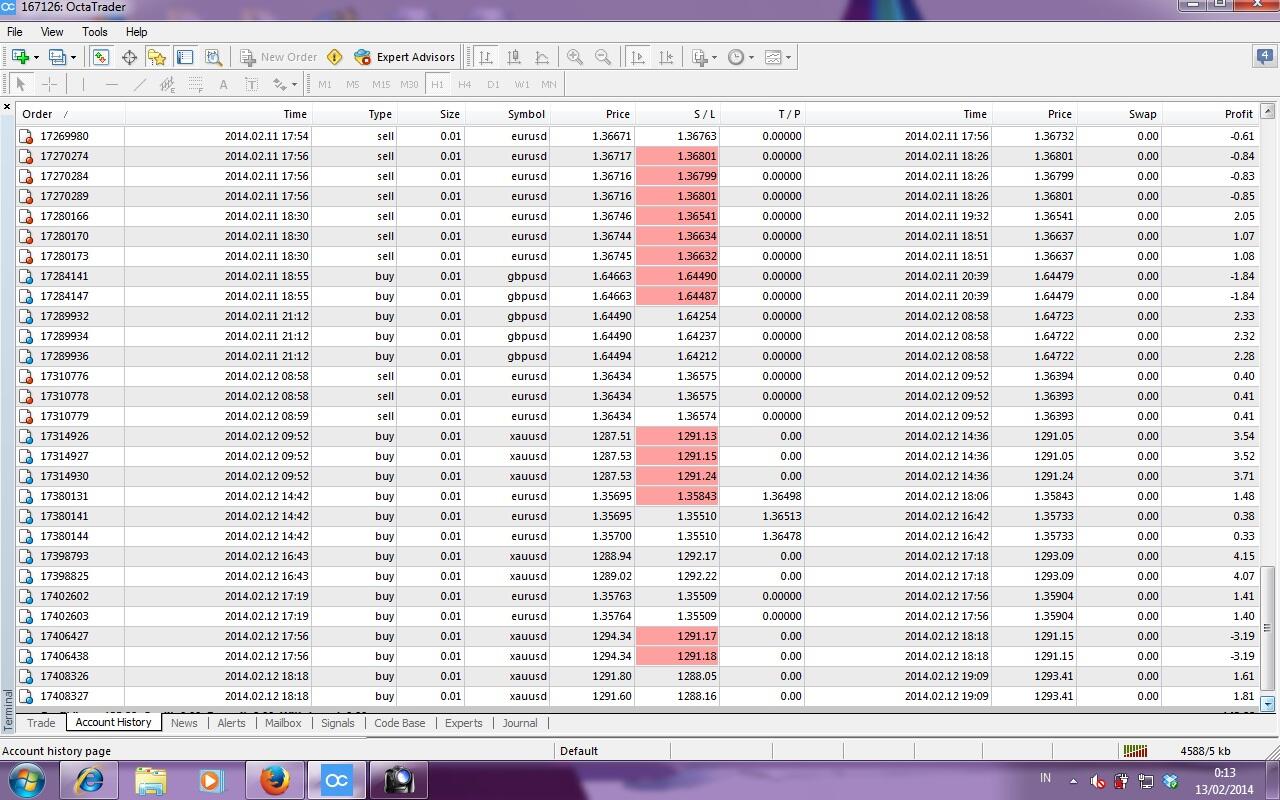Image resolution: width=1280 pixels, height=800 pixels.
Task: Open the Strategy Tester icon
Action: point(213,57)
